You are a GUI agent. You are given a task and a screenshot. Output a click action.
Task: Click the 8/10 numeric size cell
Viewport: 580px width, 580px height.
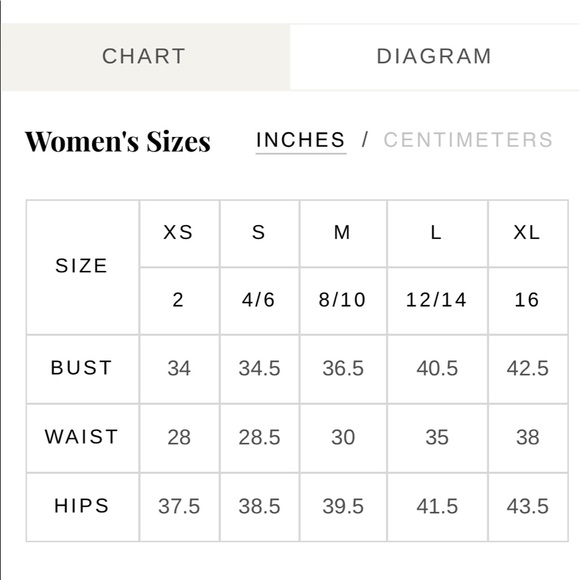pos(343,300)
